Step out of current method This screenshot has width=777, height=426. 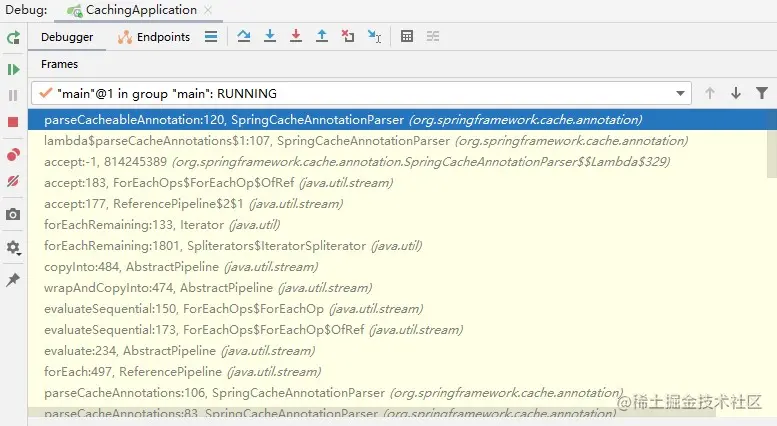[322, 36]
